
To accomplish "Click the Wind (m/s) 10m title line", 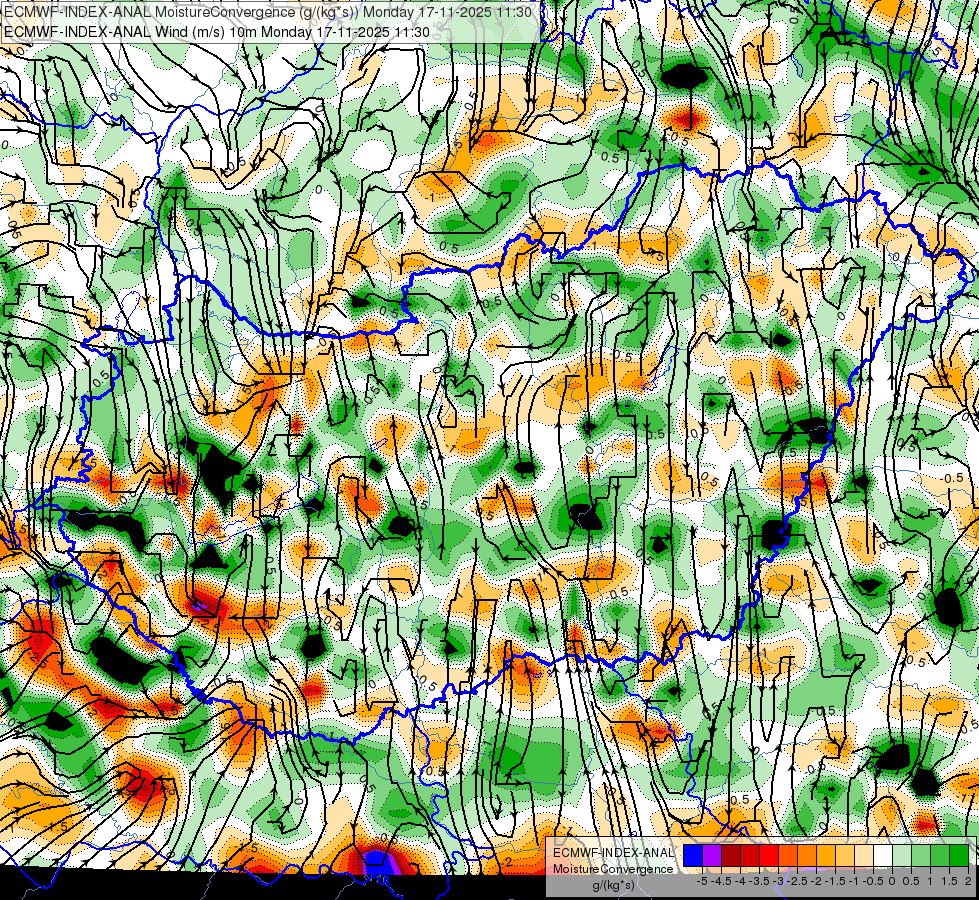I will 217,31.
